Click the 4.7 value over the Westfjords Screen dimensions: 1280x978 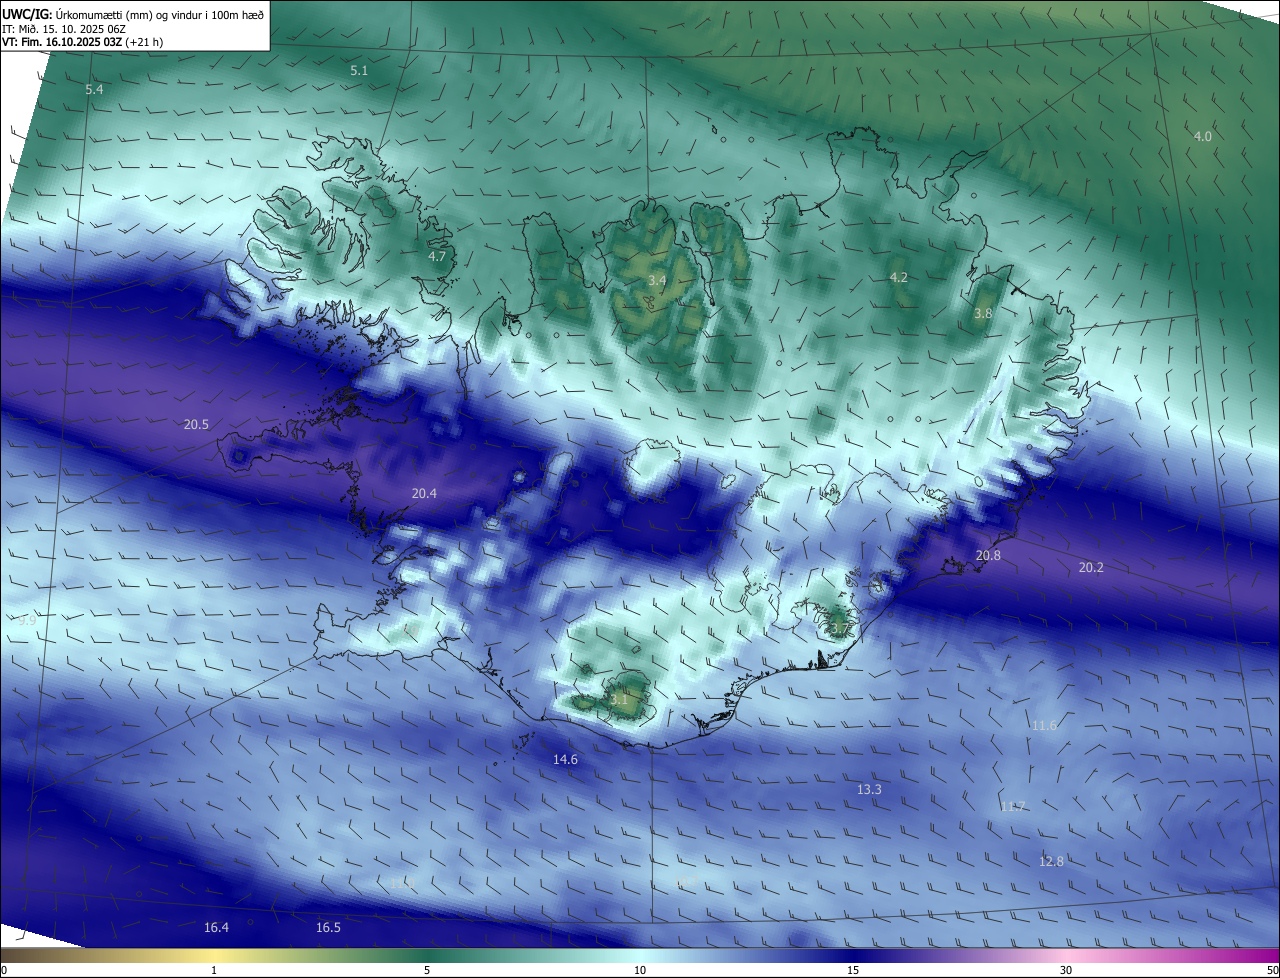click(x=437, y=256)
